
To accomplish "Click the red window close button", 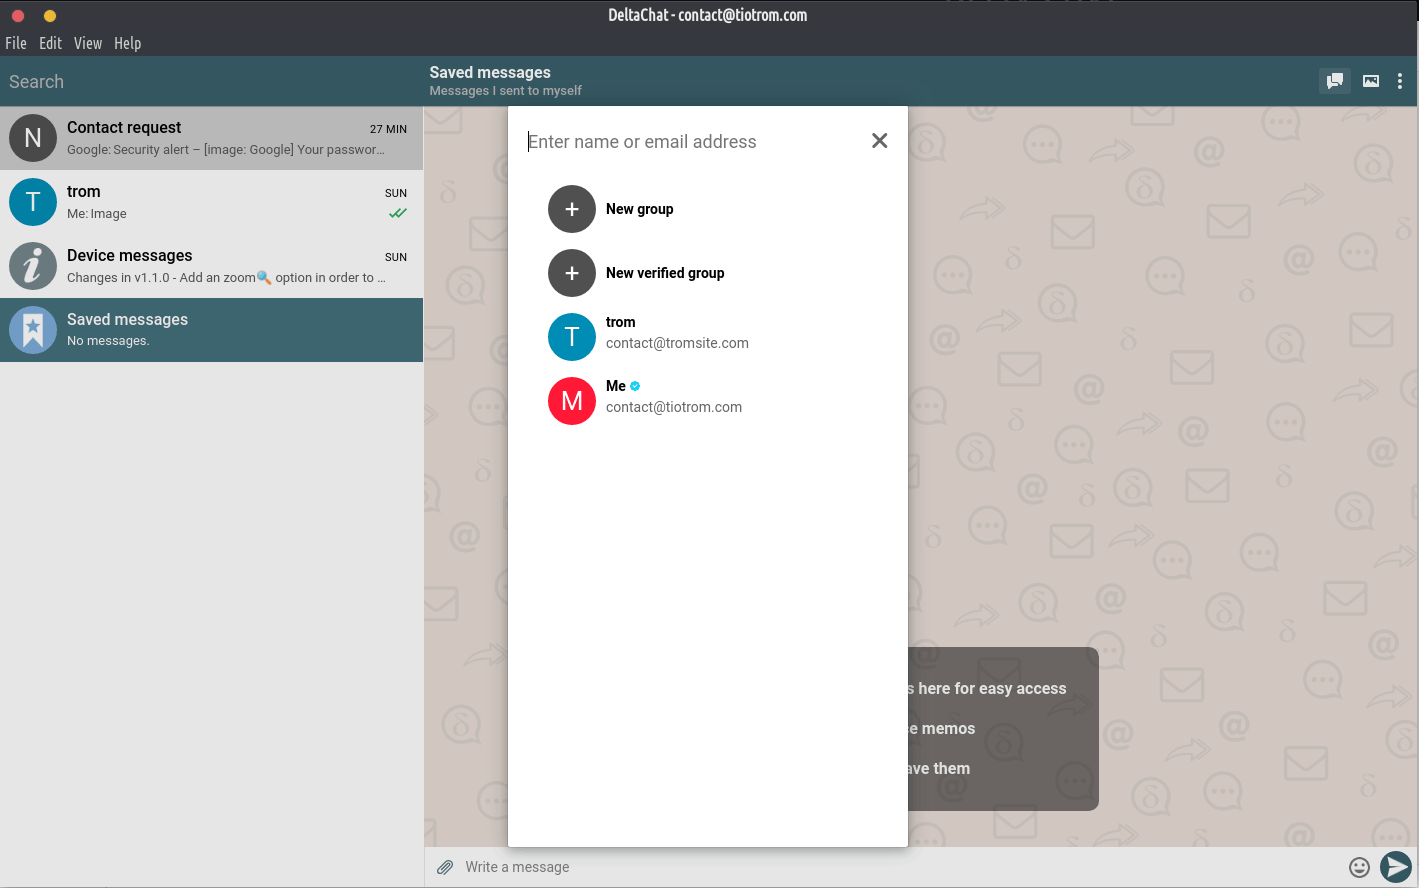I will 18,15.
